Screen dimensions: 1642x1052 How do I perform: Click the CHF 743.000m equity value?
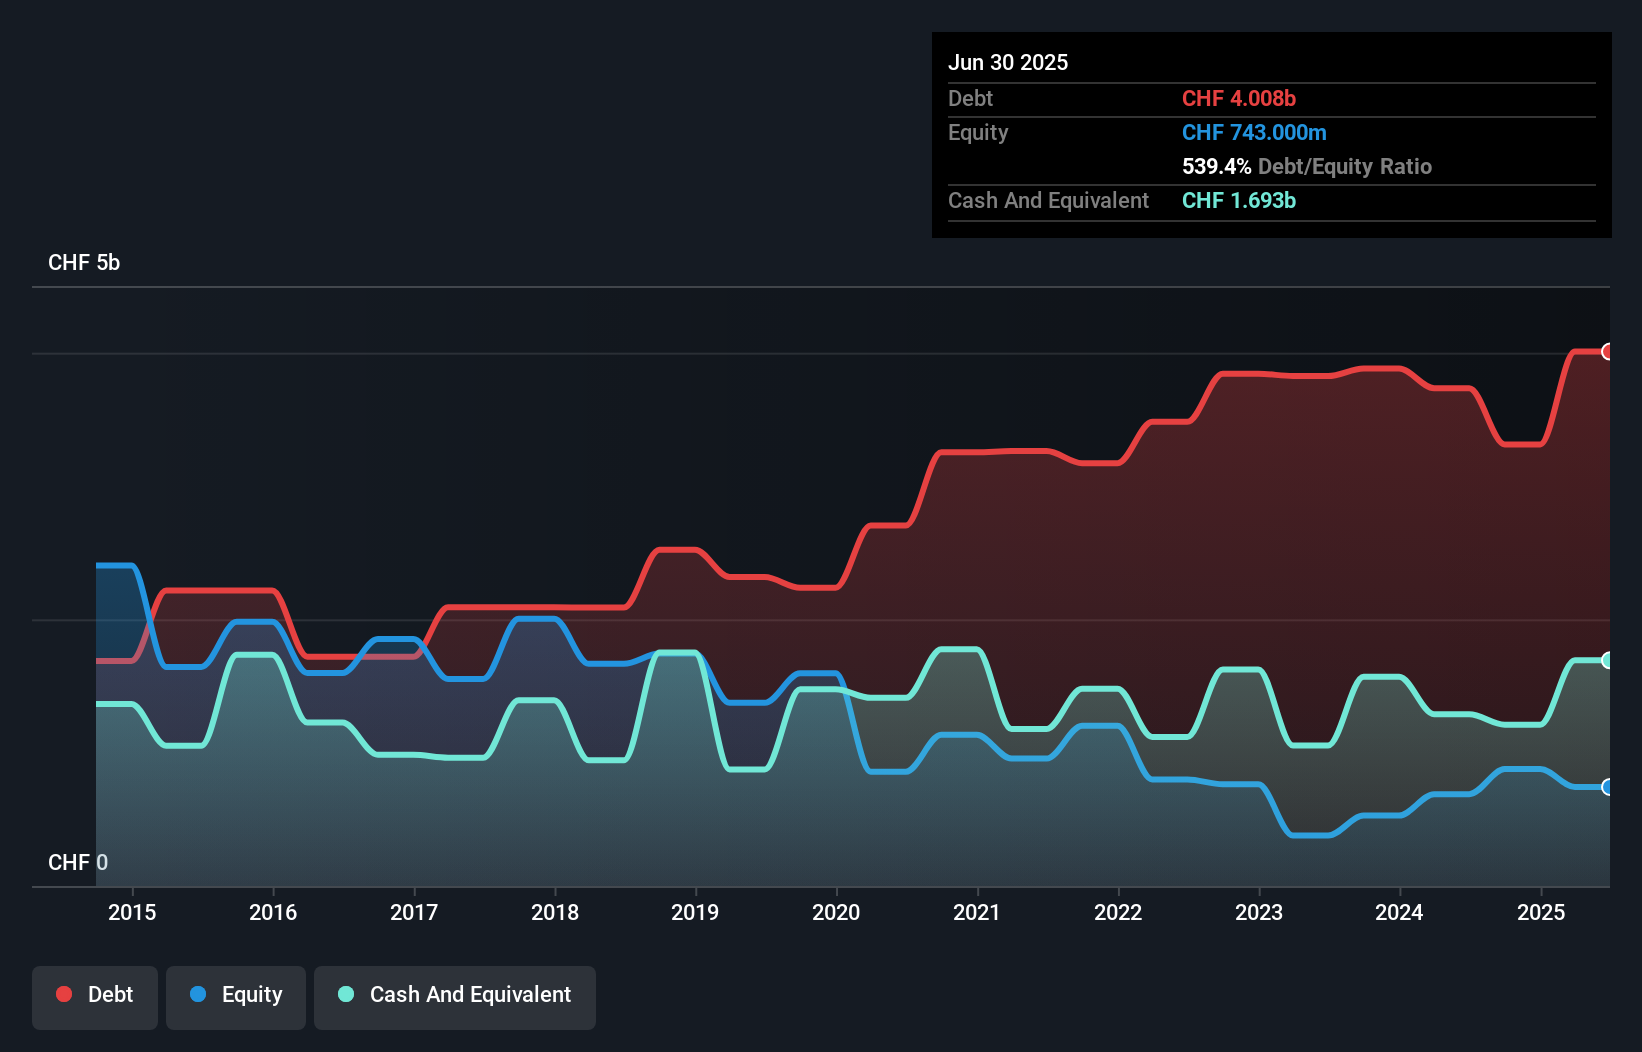[x=1253, y=132]
